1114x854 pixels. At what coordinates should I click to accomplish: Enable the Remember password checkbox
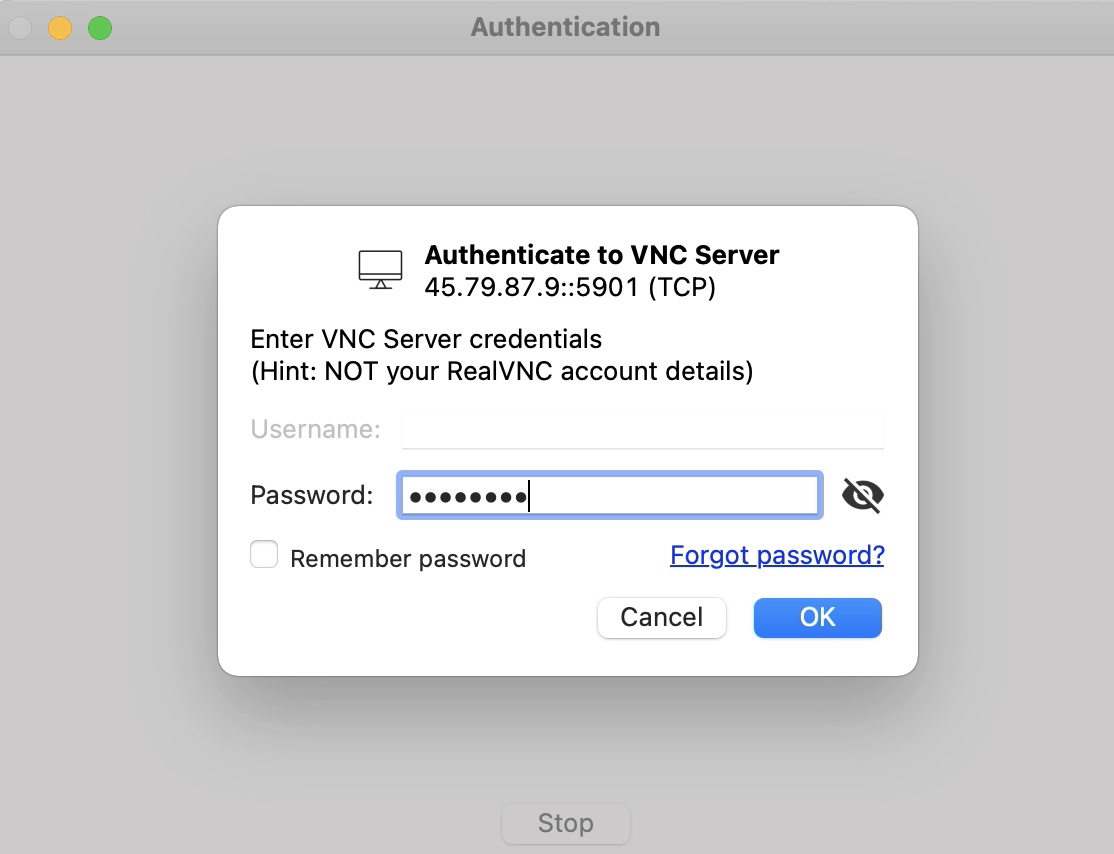[264, 554]
